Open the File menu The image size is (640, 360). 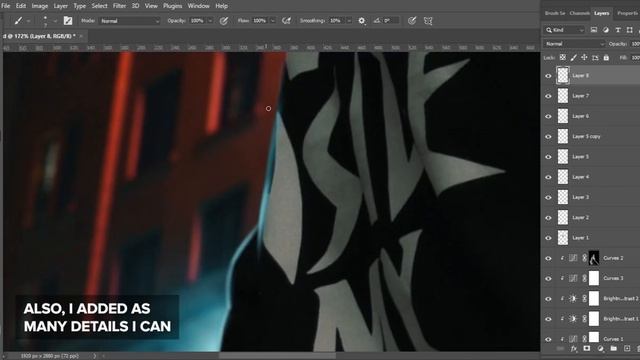6,6
